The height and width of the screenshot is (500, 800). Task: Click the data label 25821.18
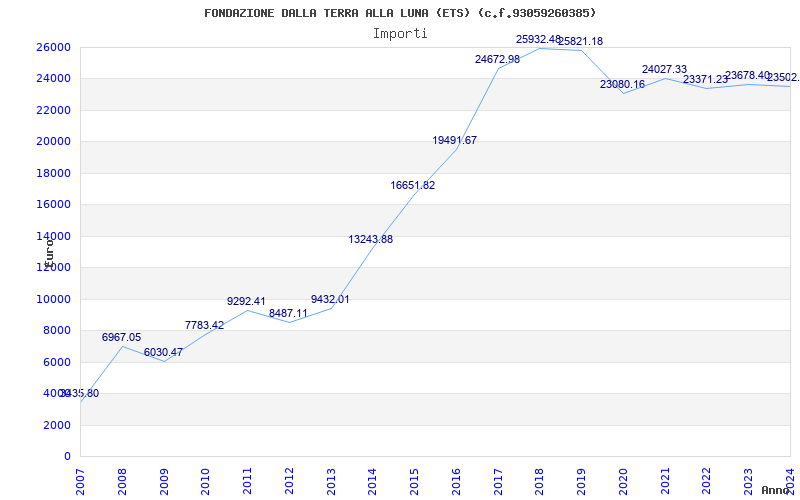tap(581, 41)
